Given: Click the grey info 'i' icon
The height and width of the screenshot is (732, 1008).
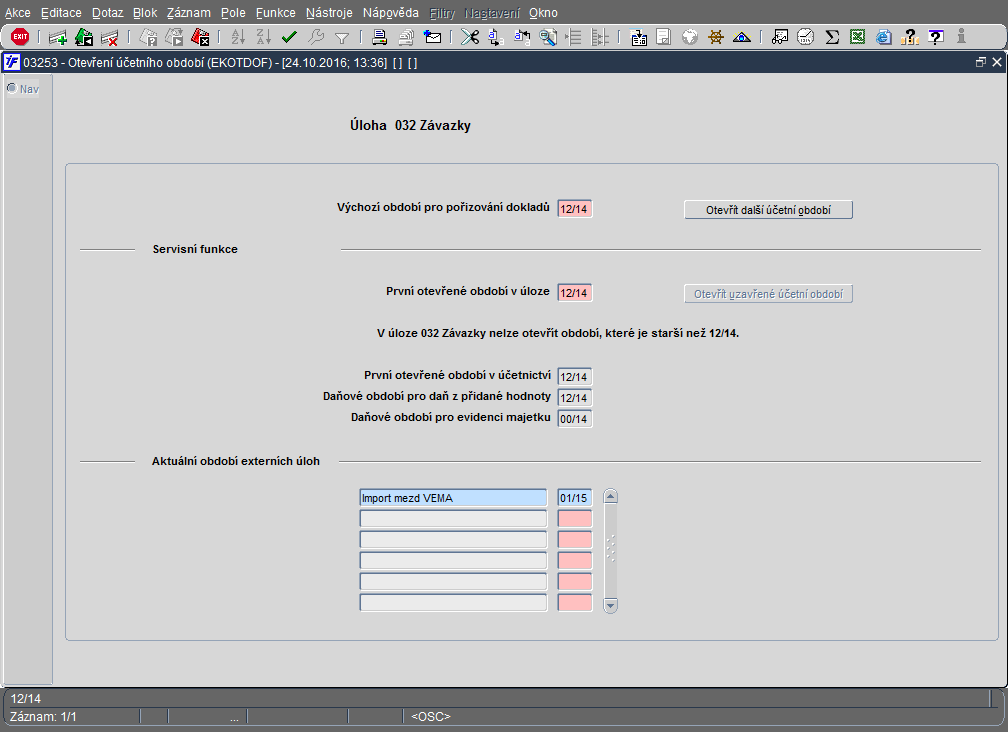Looking at the screenshot, I should tap(961, 37).
